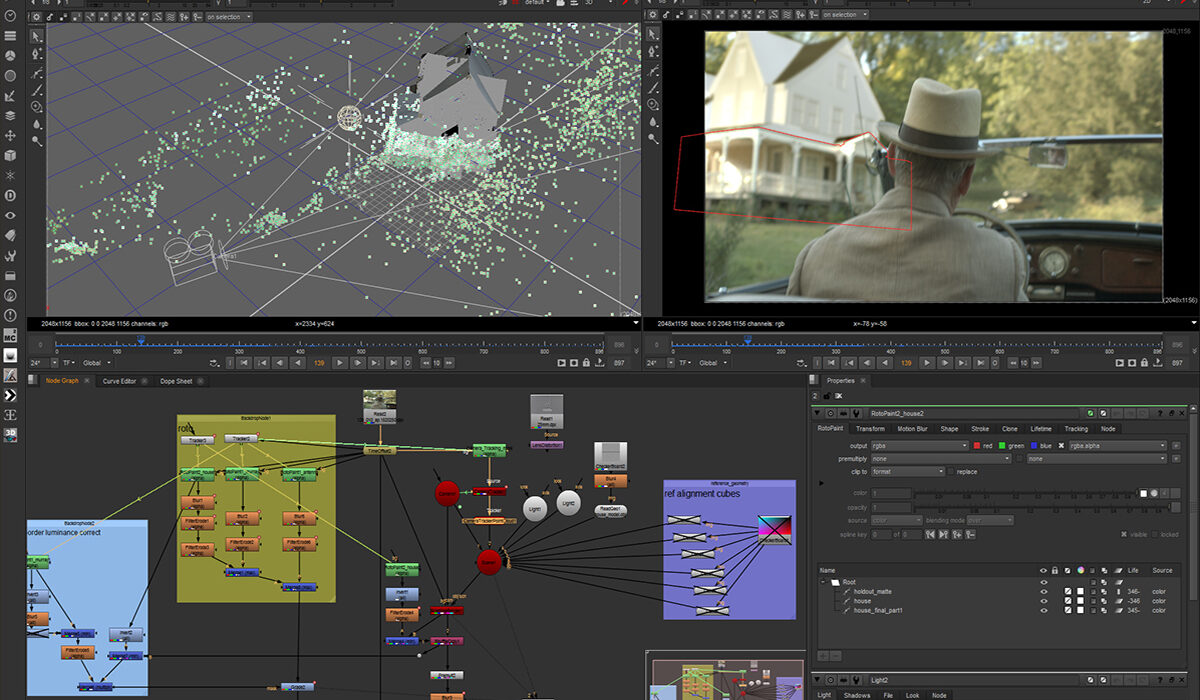This screenshot has height=700, width=1200.
Task: Open the Filter nodes menu (circle icon)
Action: (10, 75)
